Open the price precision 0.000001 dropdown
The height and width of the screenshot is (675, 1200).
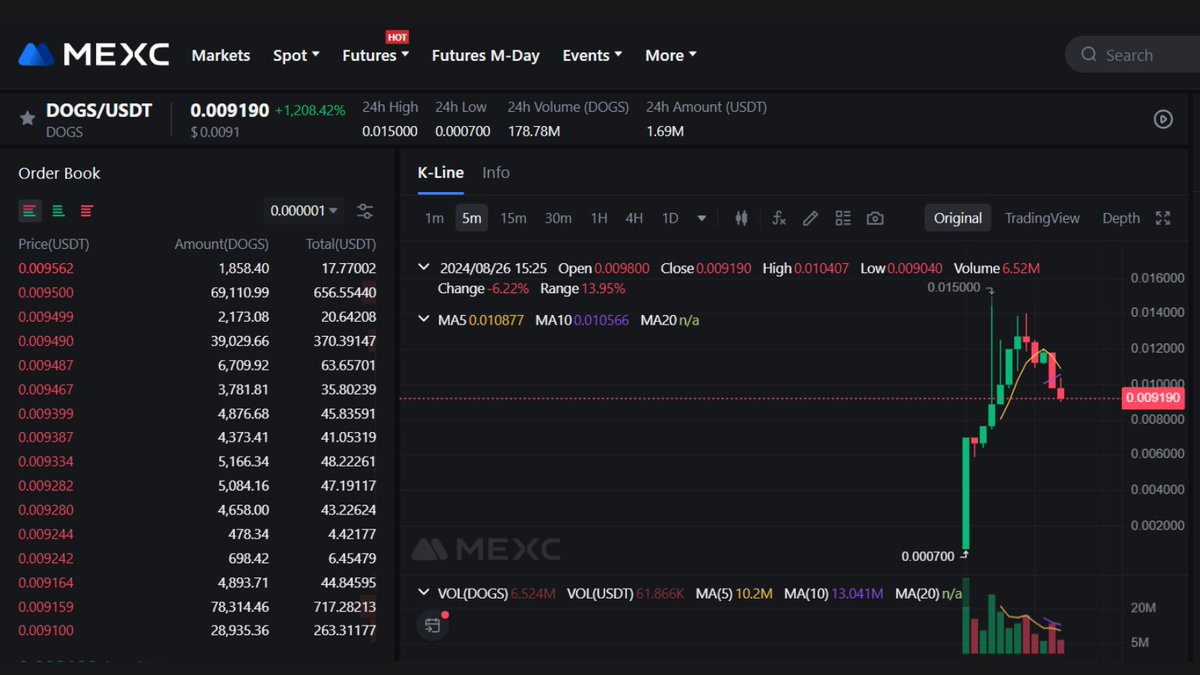click(x=304, y=211)
